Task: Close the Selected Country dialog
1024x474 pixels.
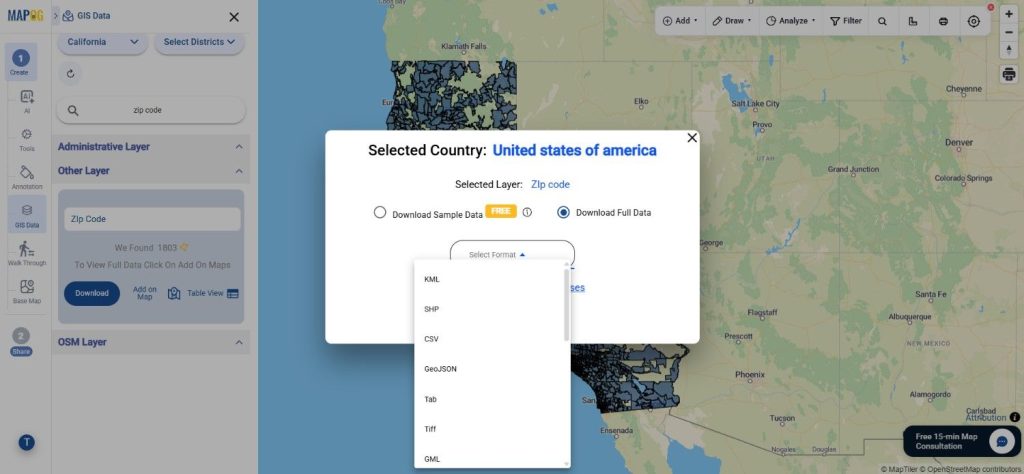Action: pyautogui.click(x=692, y=138)
